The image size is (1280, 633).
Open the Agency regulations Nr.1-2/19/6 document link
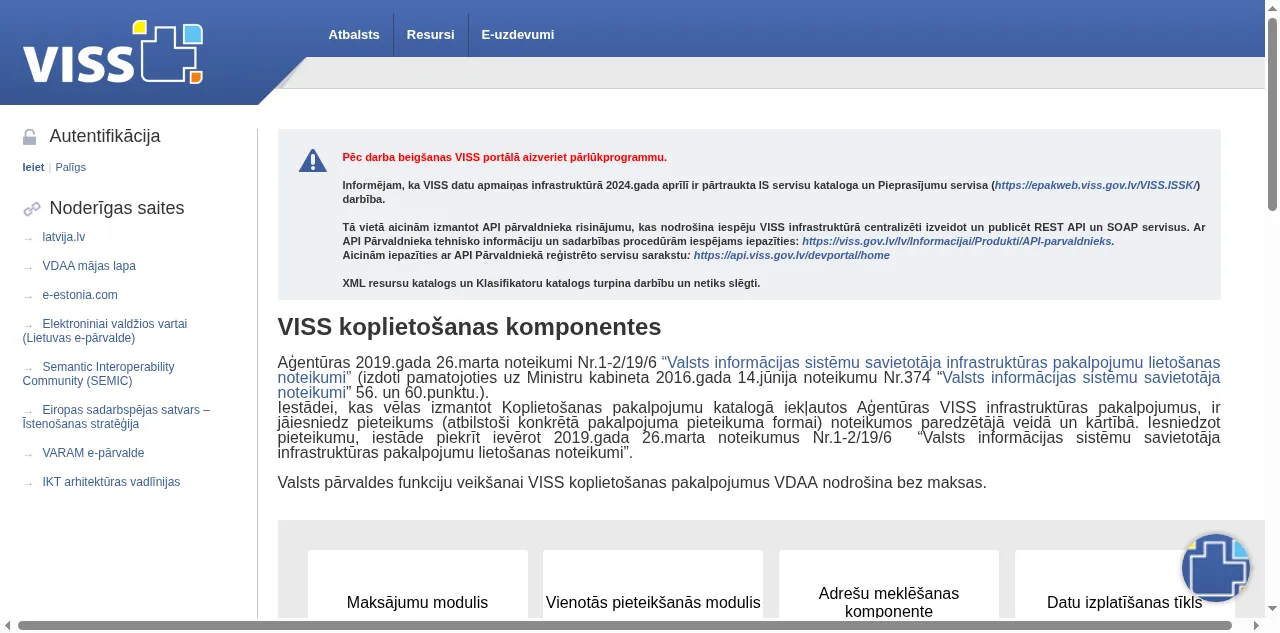[748, 370]
